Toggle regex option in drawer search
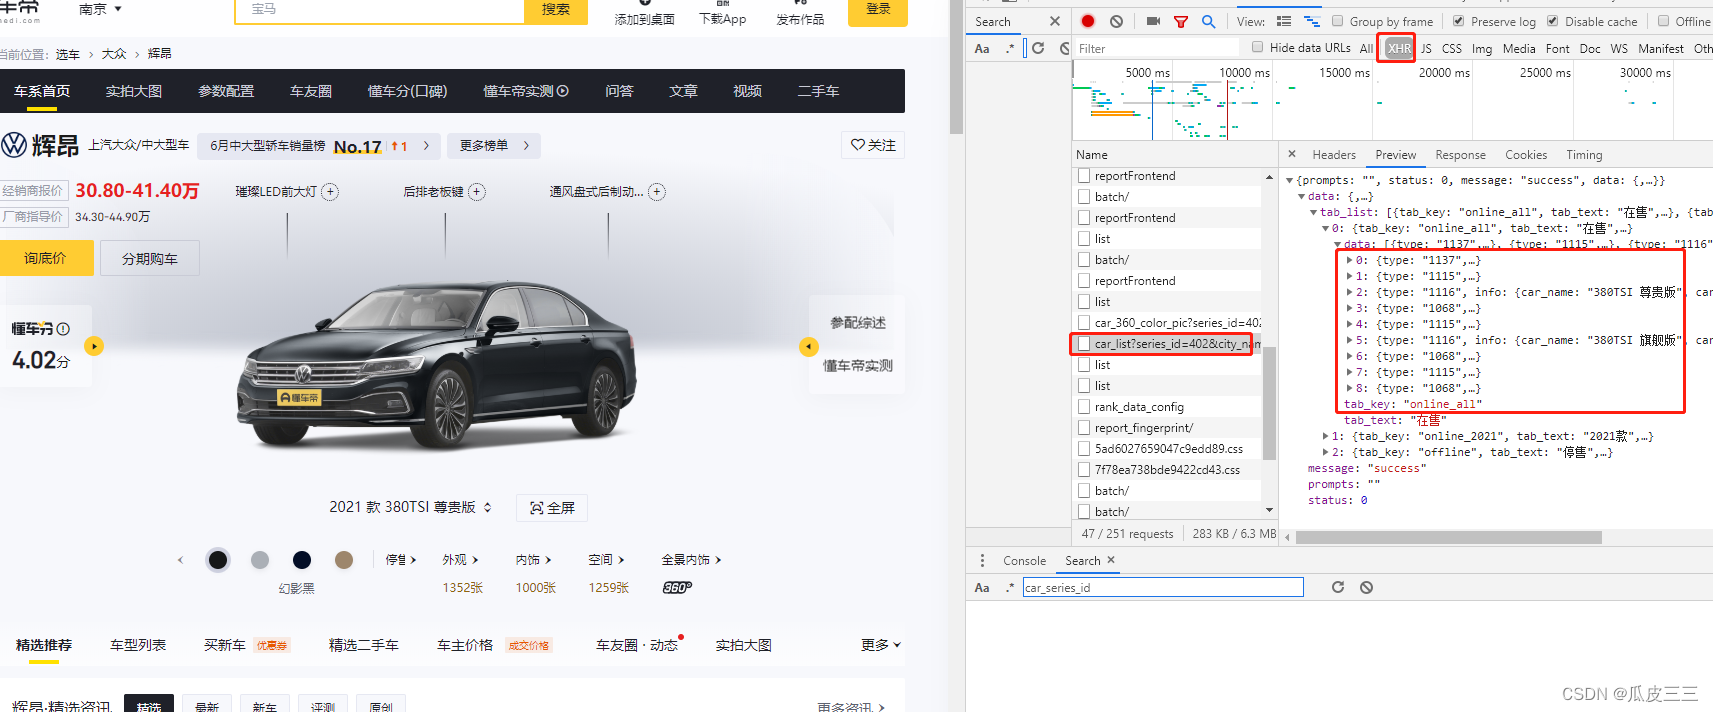 pyautogui.click(x=1010, y=588)
